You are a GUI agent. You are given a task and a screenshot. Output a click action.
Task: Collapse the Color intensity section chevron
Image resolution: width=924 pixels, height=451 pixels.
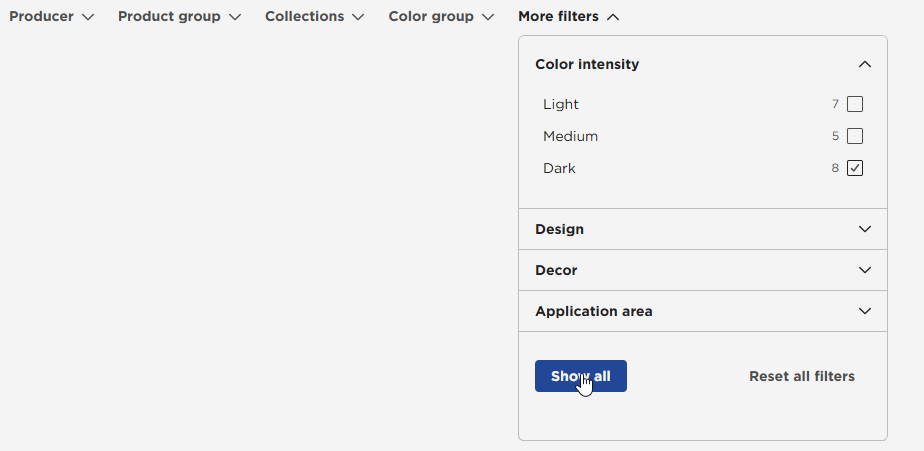pyautogui.click(x=865, y=64)
